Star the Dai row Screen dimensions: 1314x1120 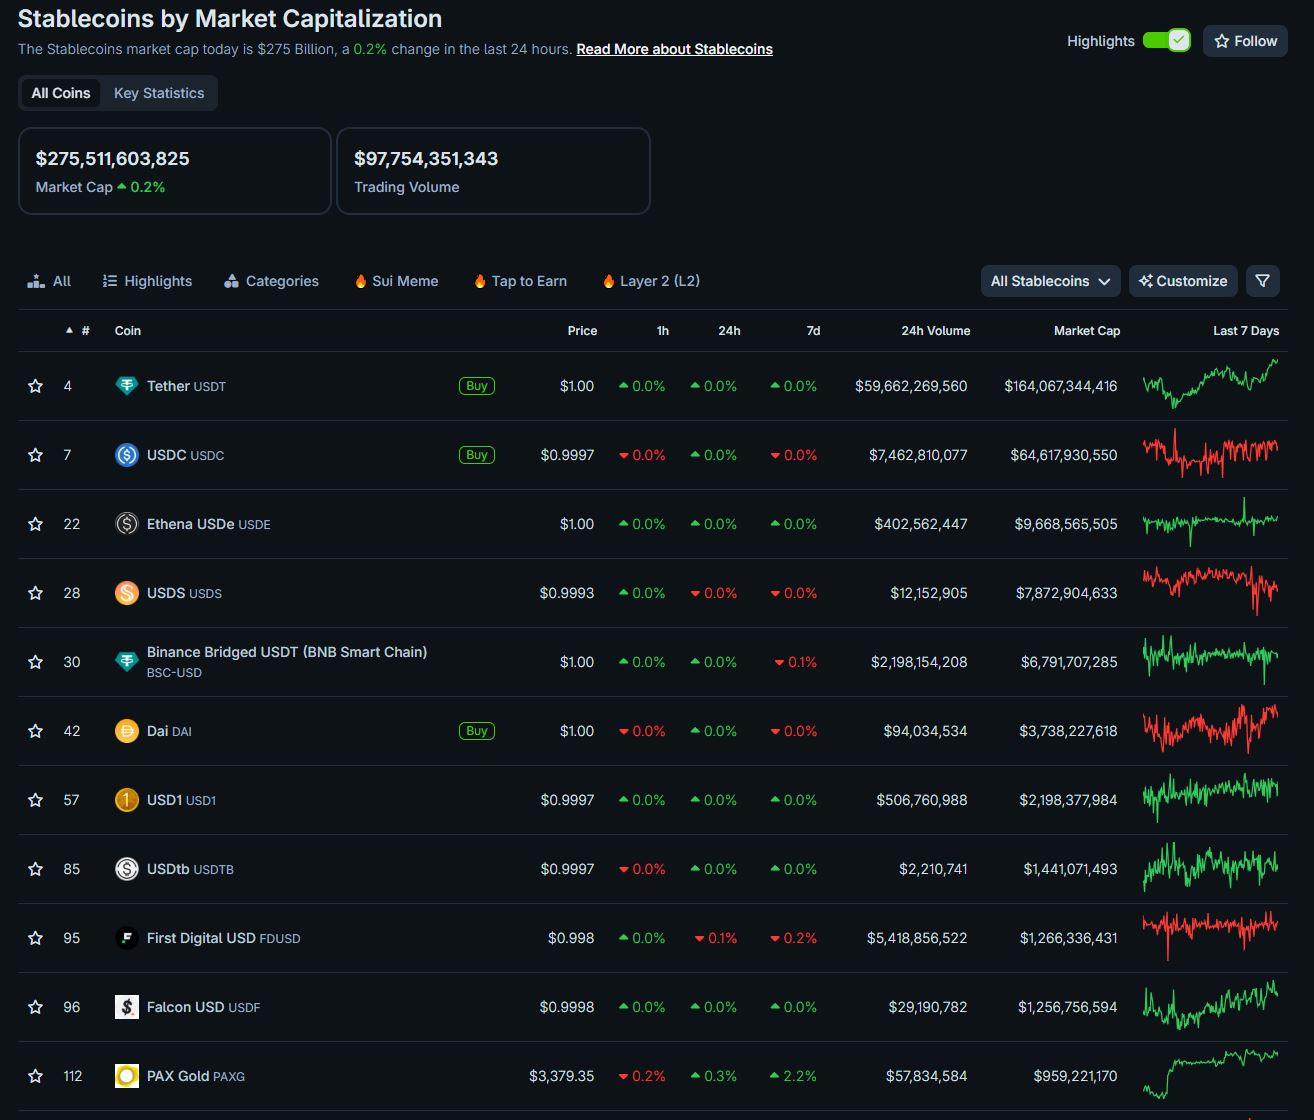point(36,731)
